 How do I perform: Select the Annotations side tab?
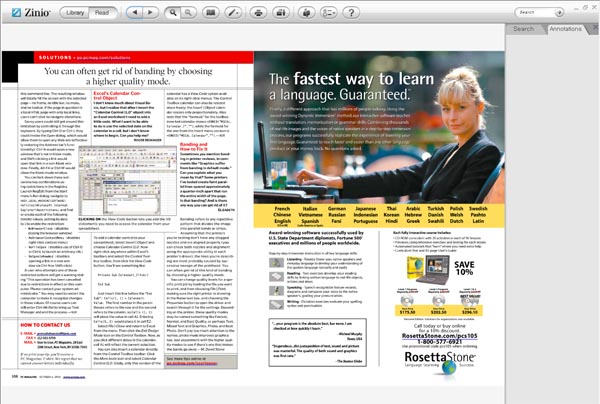pos(566,29)
